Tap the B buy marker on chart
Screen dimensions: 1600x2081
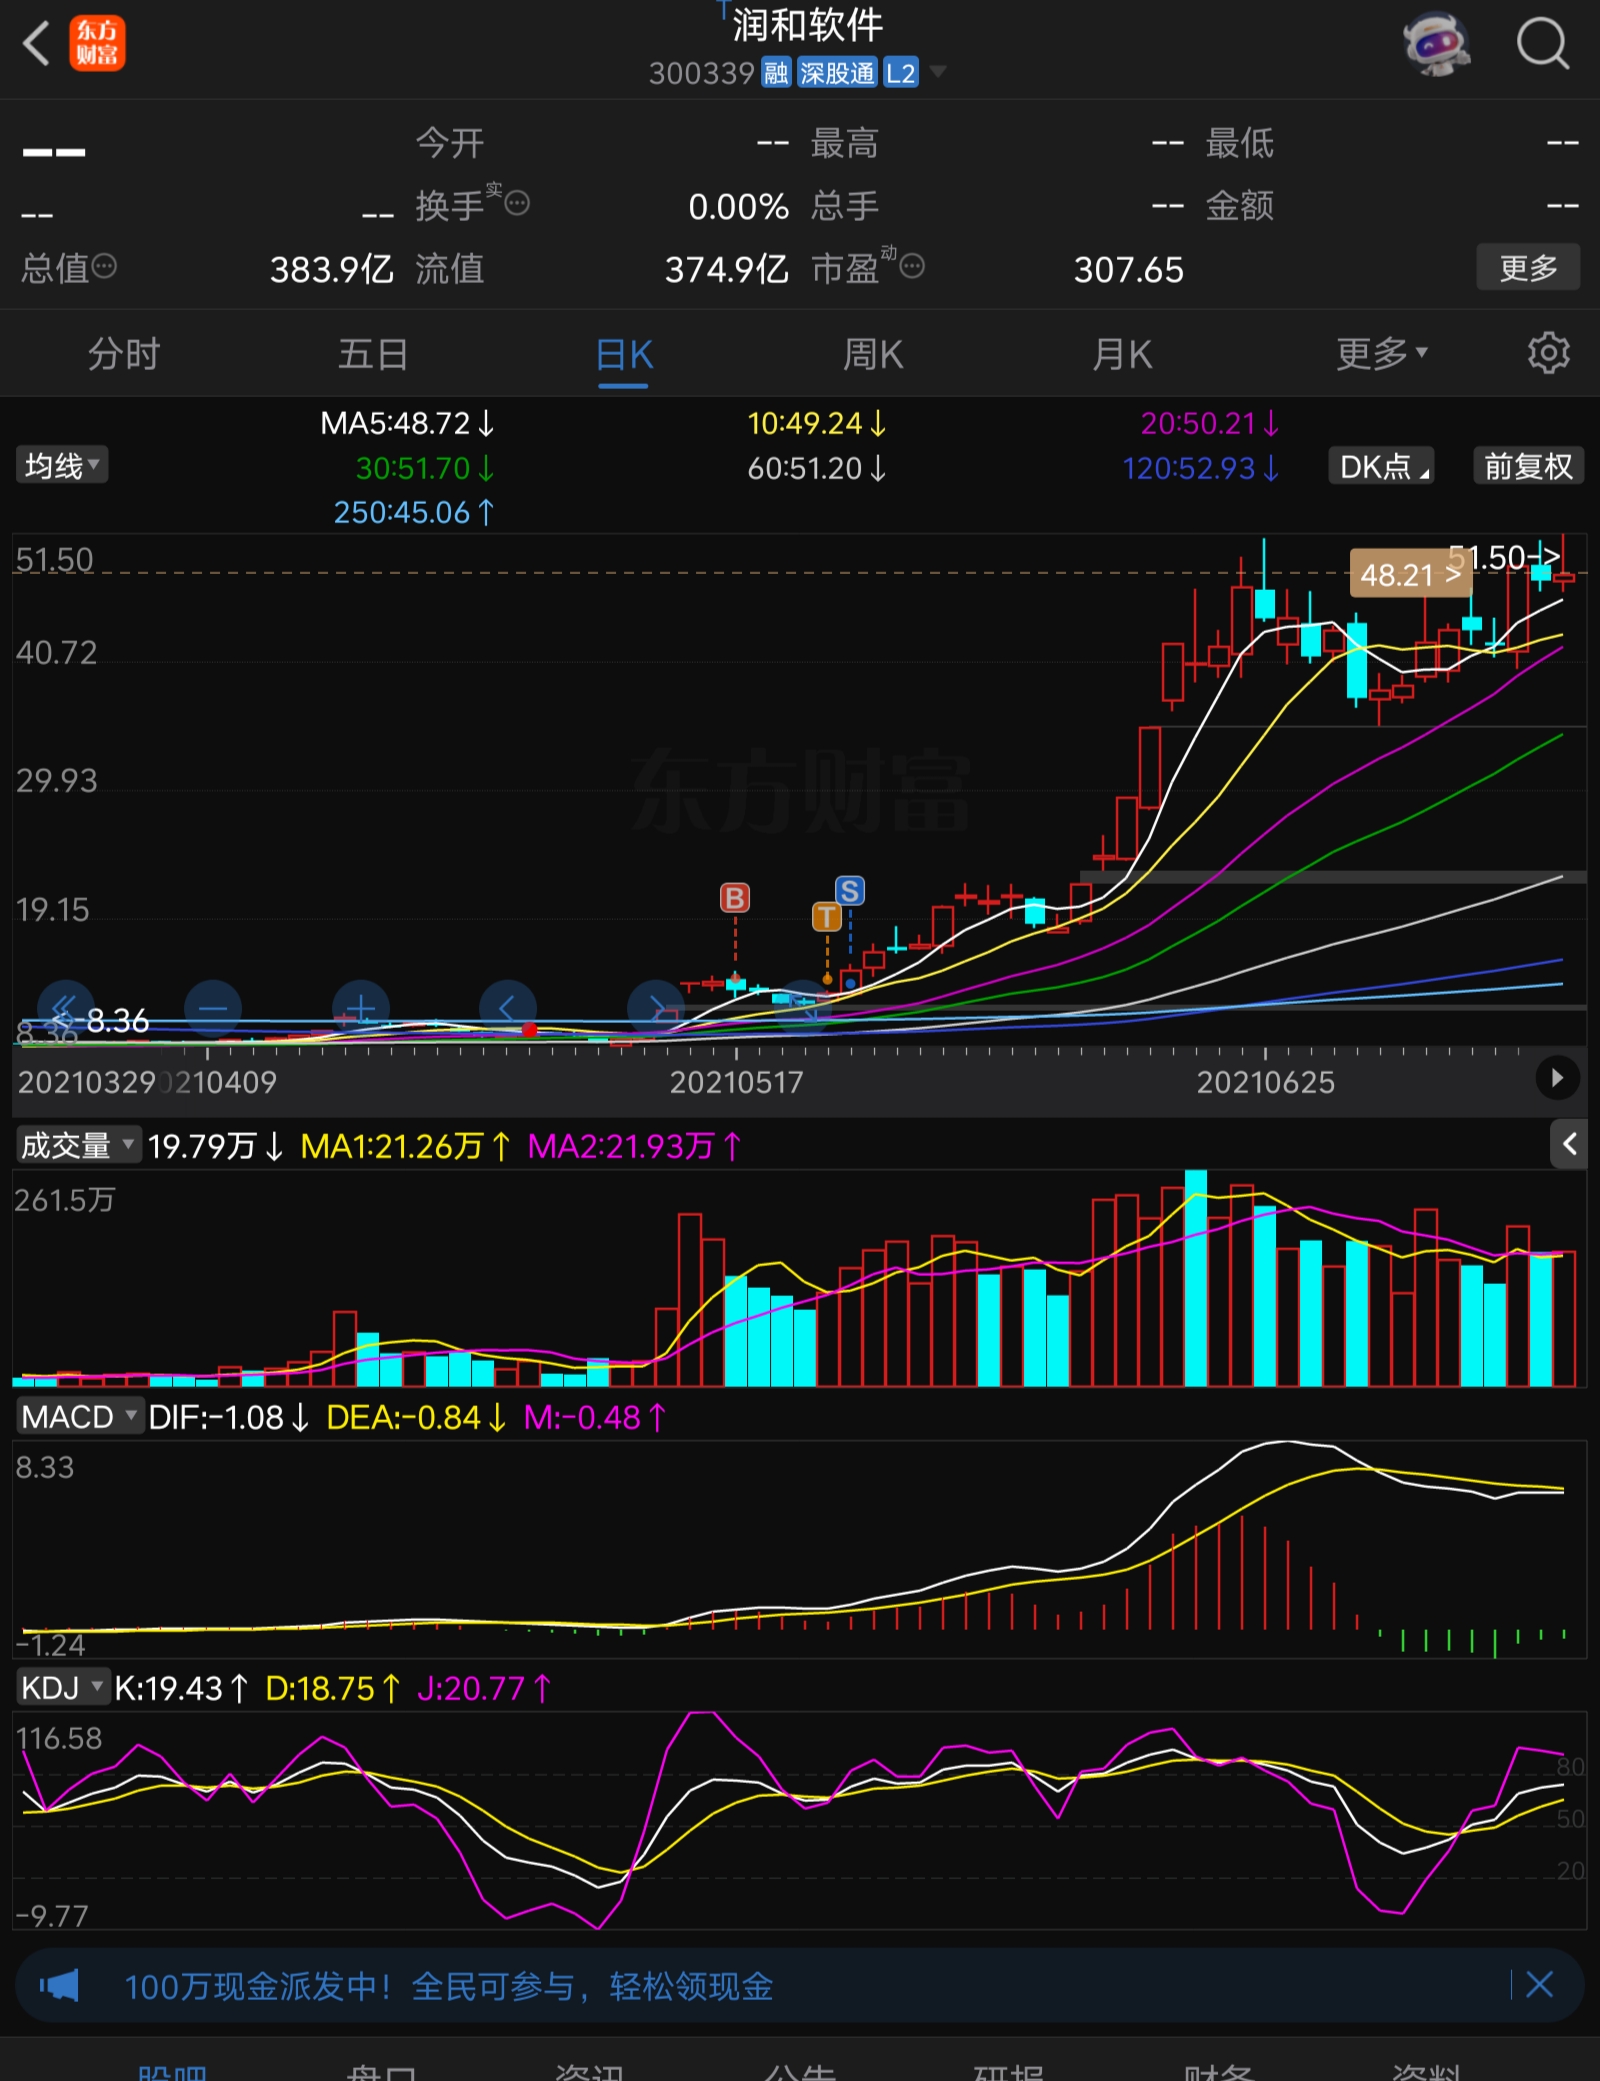(x=735, y=897)
